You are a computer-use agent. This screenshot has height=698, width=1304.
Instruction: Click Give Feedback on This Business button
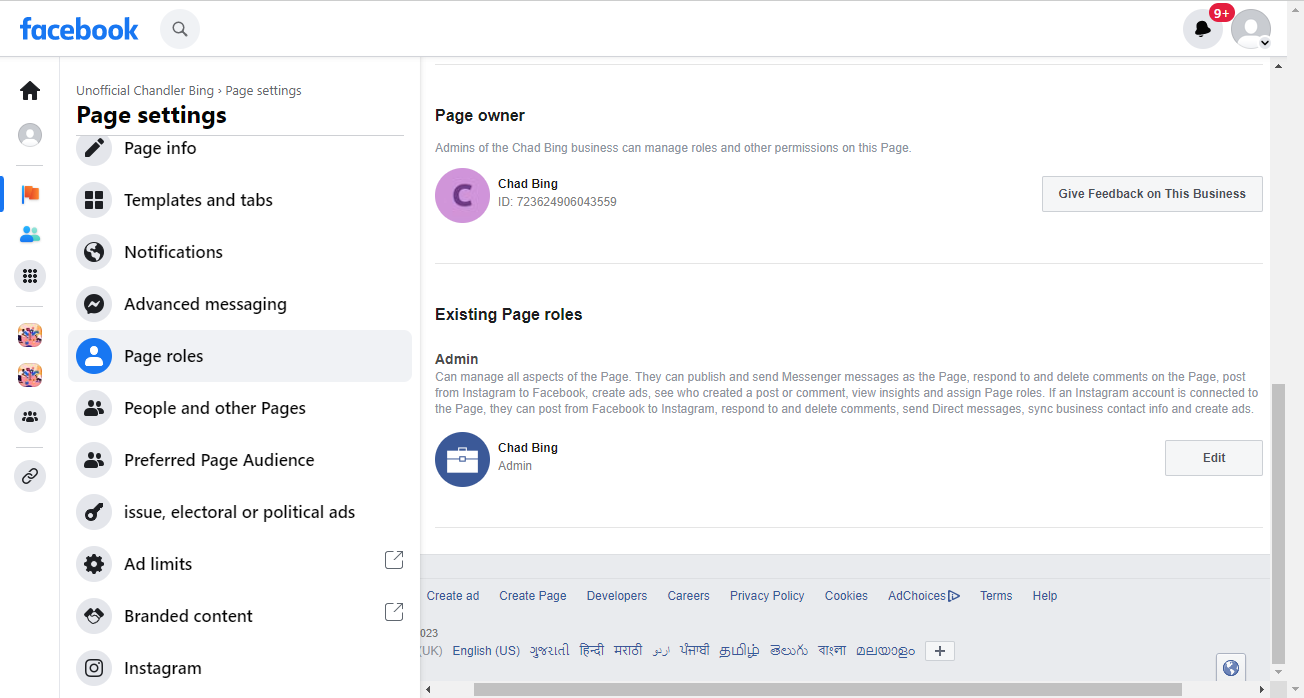1152,194
